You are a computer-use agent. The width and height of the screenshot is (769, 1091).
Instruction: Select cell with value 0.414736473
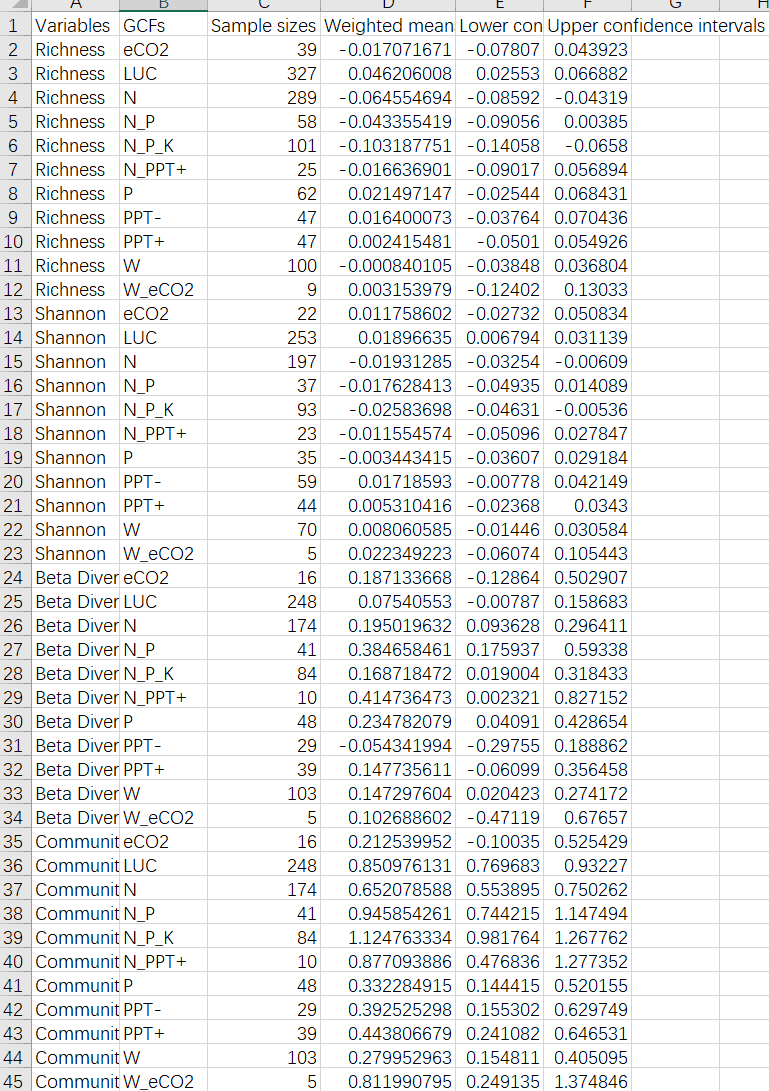pyautogui.click(x=388, y=698)
